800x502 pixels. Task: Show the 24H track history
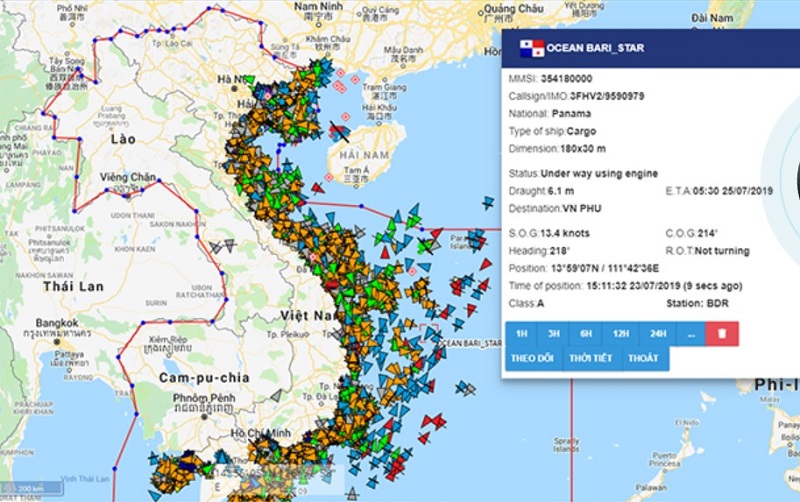tap(658, 334)
